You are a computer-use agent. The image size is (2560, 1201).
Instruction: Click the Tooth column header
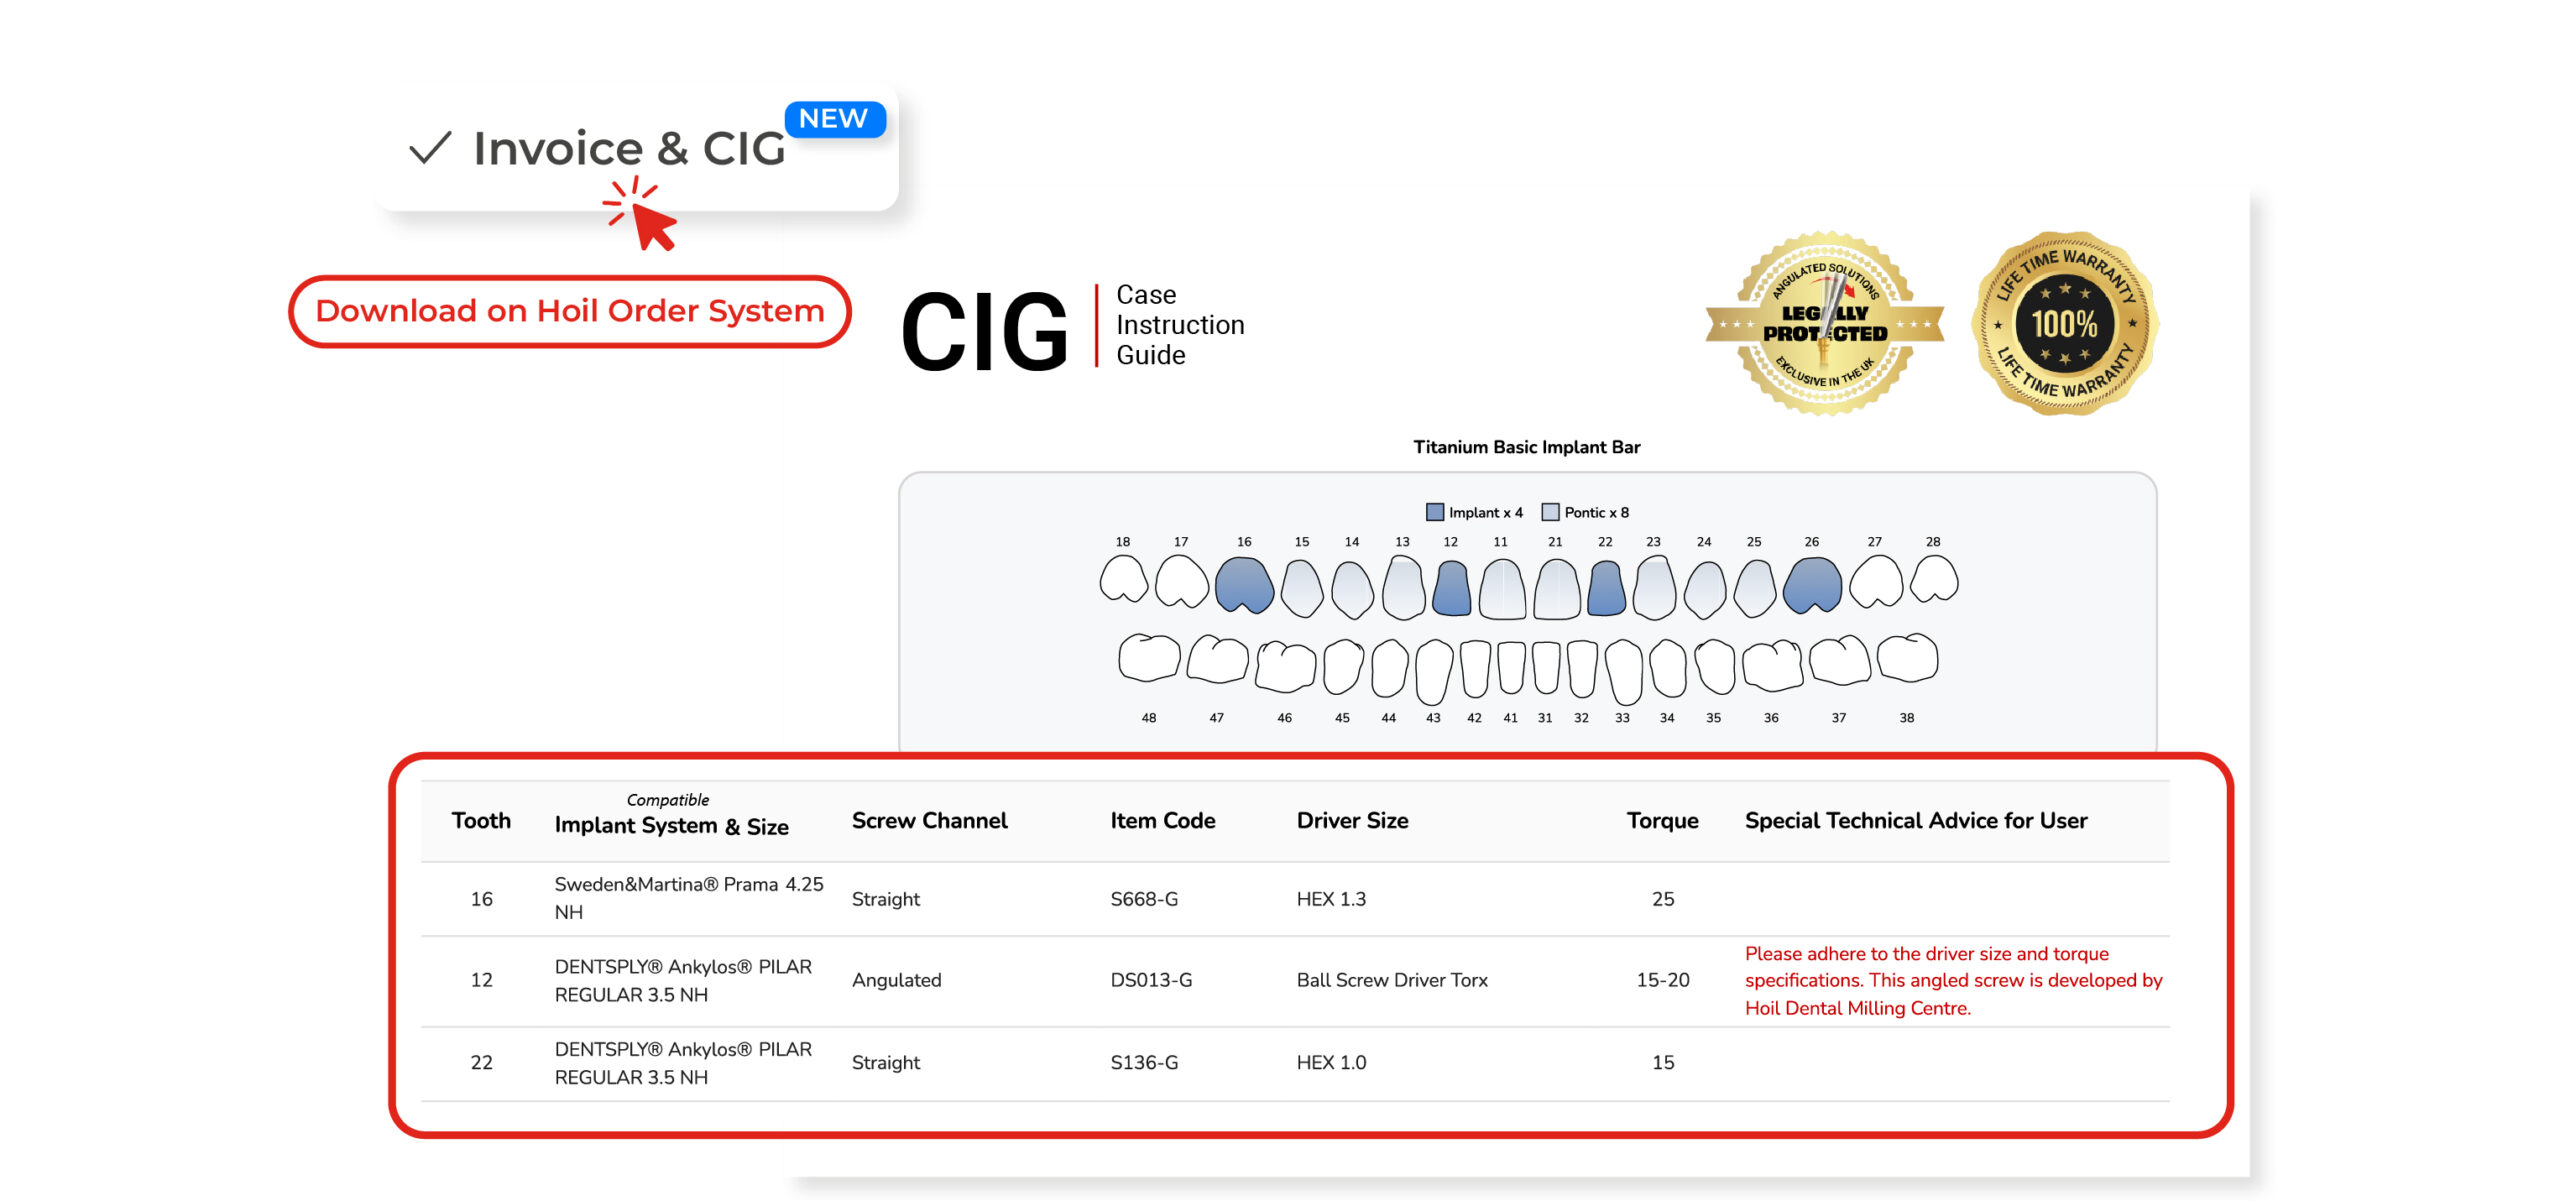tap(481, 821)
